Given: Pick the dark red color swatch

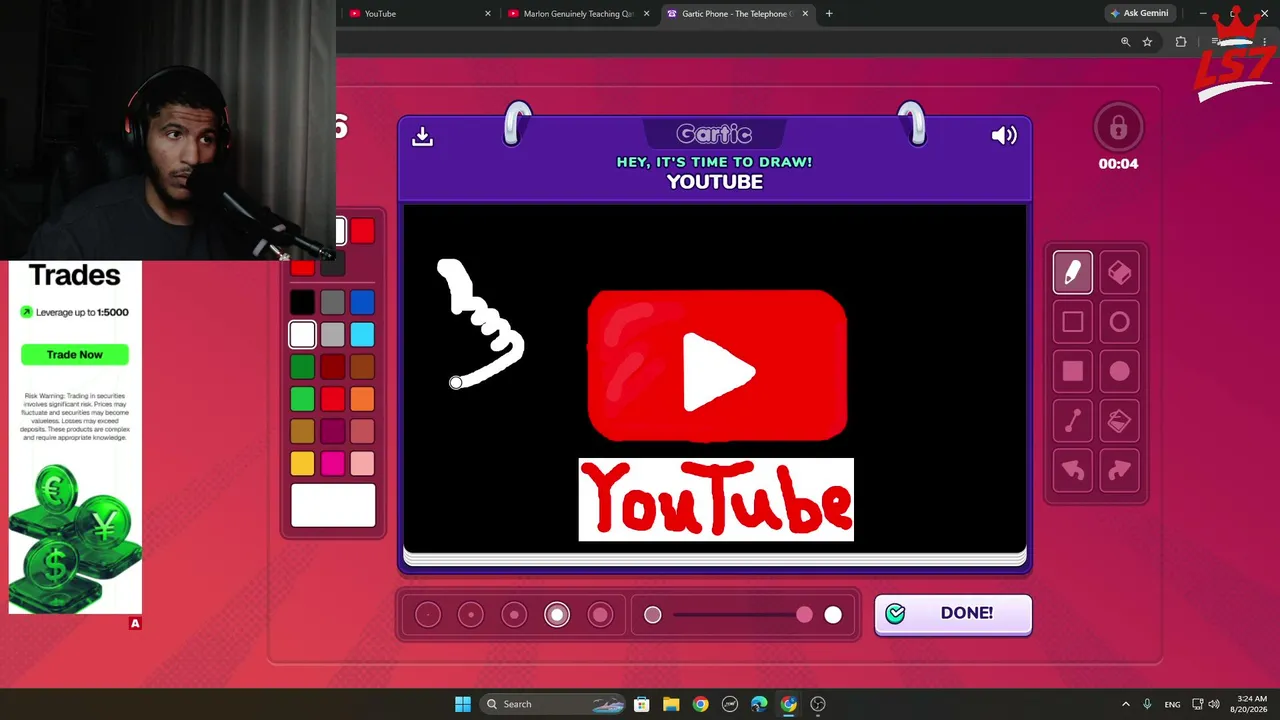Looking at the screenshot, I should (332, 367).
